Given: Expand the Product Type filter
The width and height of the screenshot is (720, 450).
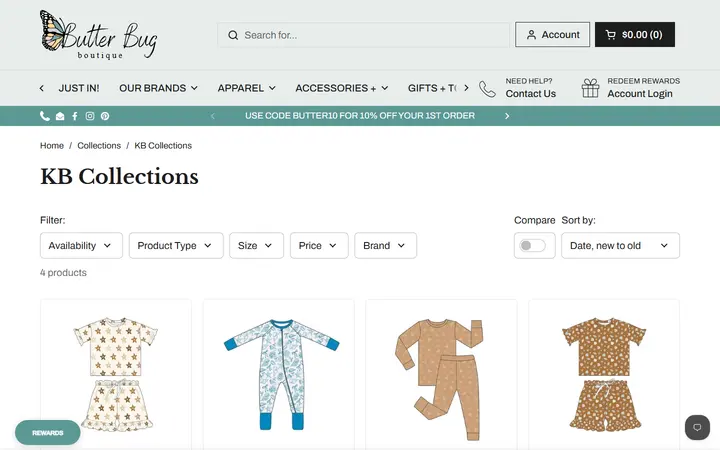Looking at the screenshot, I should pyautogui.click(x=176, y=246).
